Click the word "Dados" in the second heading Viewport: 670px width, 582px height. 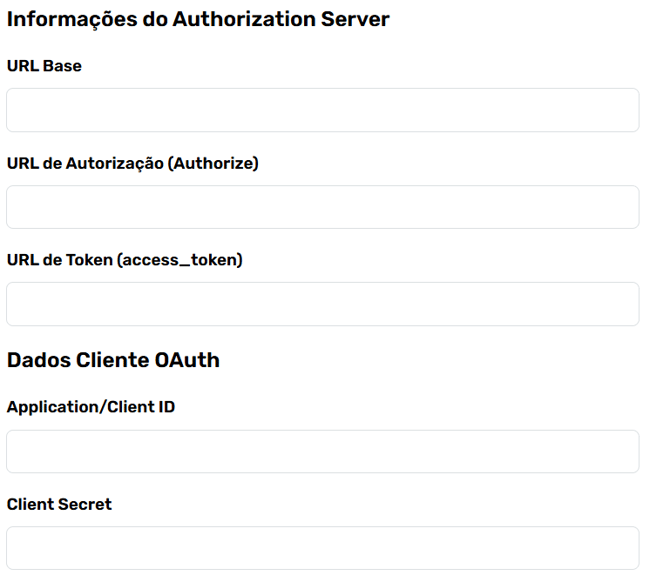[x=37, y=360]
